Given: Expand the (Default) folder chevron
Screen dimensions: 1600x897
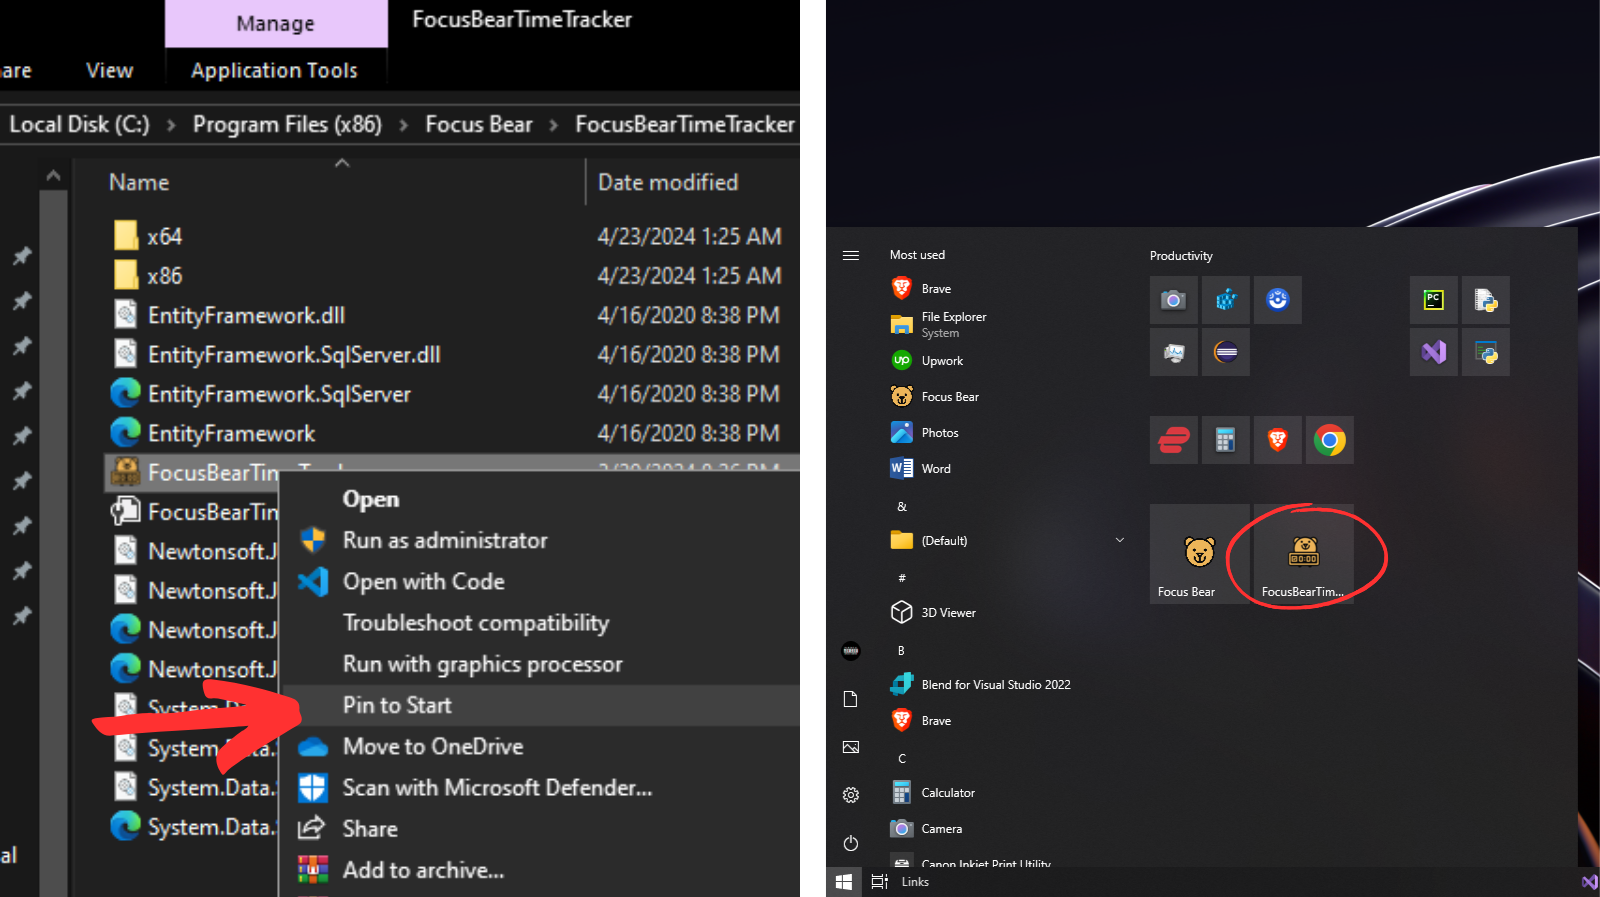Looking at the screenshot, I should [1120, 541].
